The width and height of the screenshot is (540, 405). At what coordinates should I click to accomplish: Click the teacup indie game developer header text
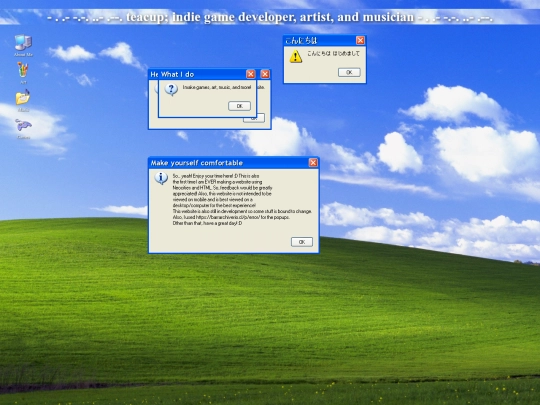270,17
